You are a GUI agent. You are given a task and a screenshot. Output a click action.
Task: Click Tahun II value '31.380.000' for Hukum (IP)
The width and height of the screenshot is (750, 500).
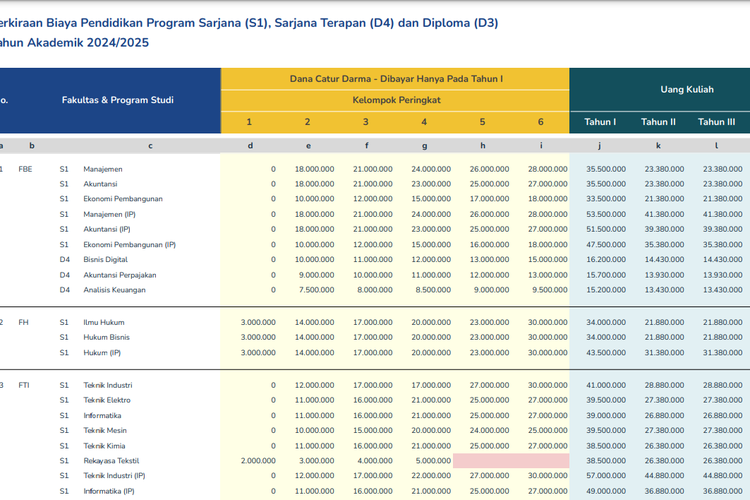coord(664,353)
